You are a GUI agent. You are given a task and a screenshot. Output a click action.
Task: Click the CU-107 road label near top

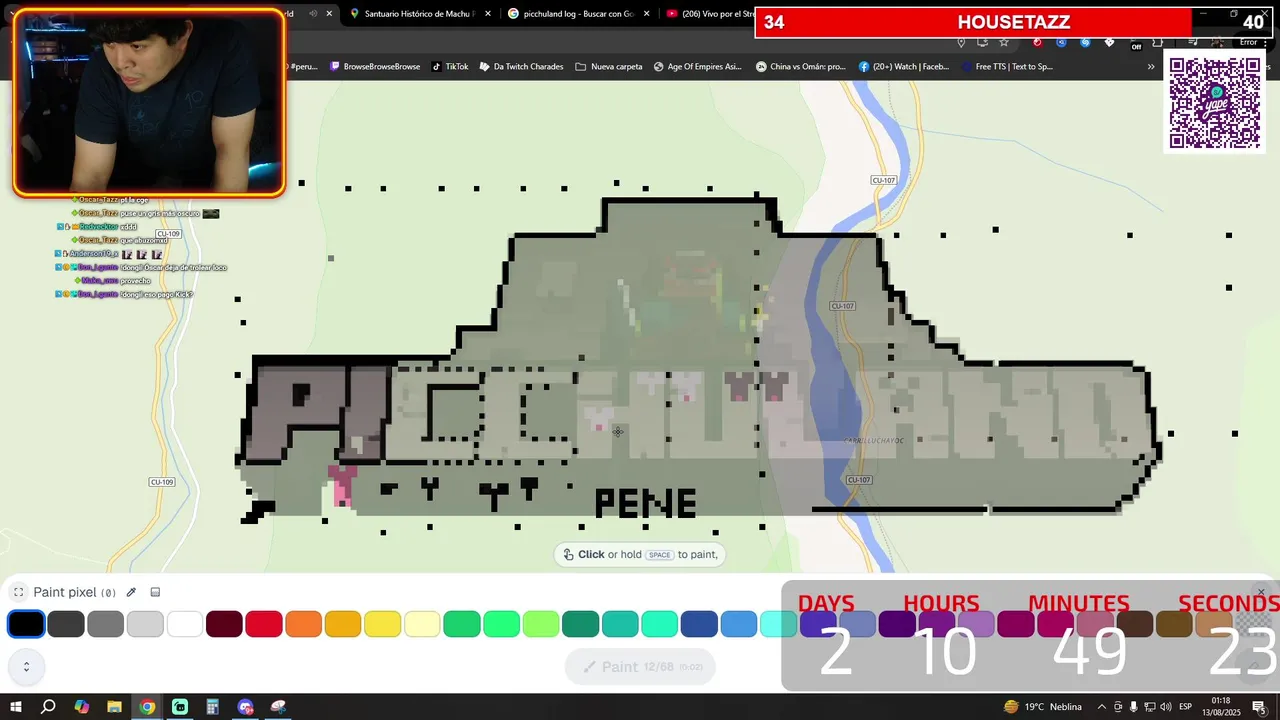pos(884,180)
